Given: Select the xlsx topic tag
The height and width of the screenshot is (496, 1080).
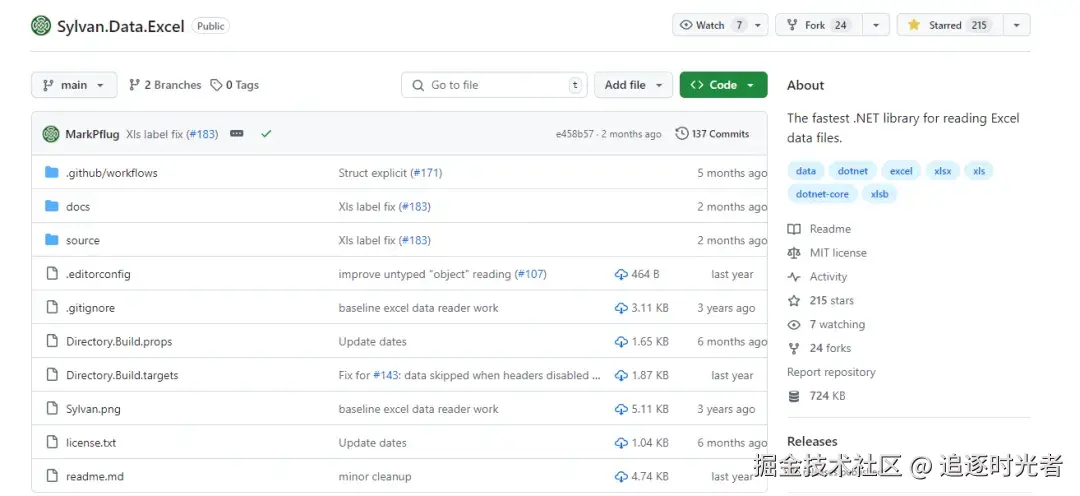Looking at the screenshot, I should [943, 171].
